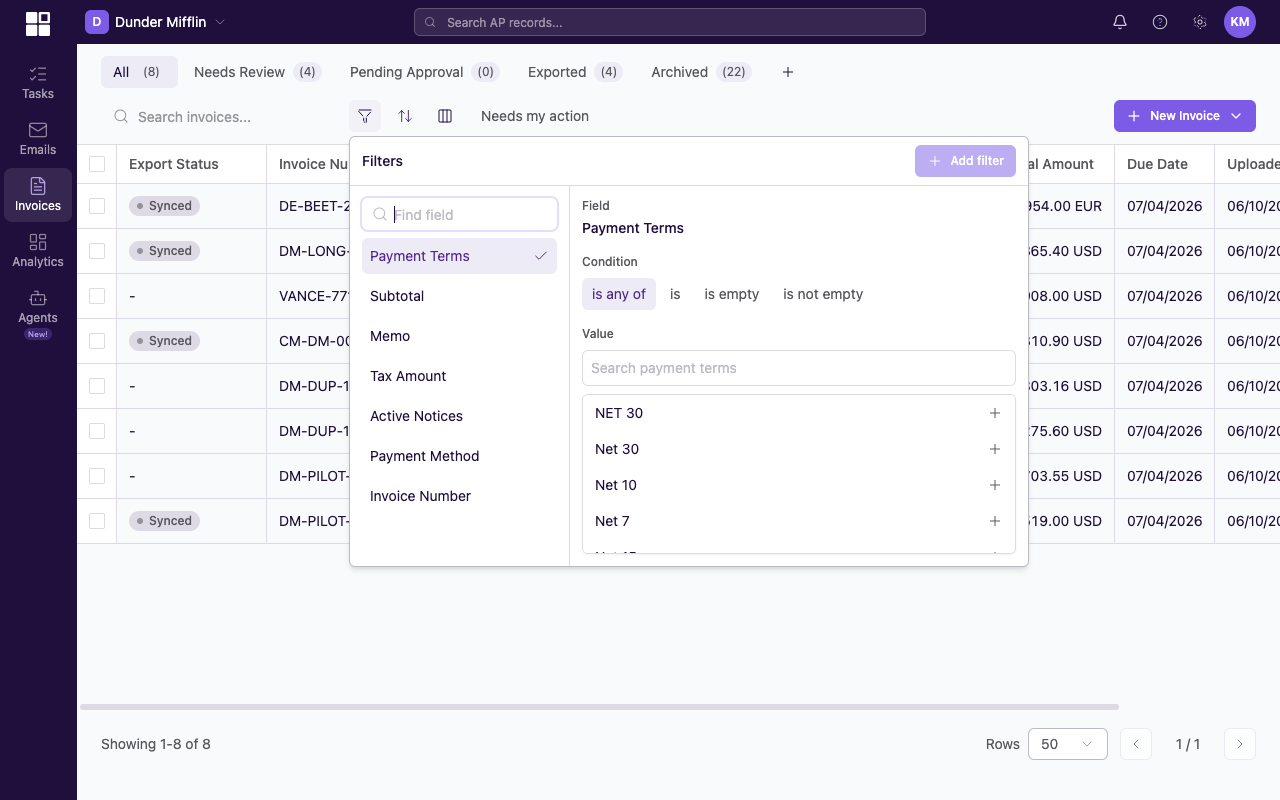Click the app logo in top-left corner
Image resolution: width=1280 pixels, height=800 pixels.
pyautogui.click(x=38, y=23)
